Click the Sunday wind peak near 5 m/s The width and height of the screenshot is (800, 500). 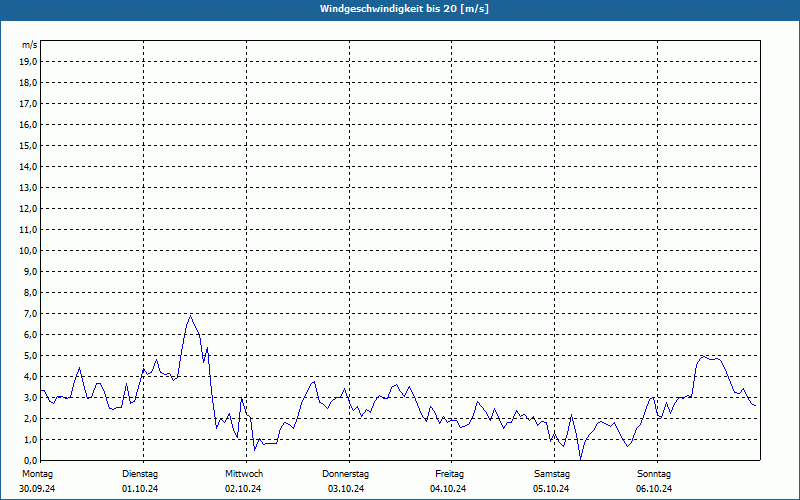[x=703, y=356]
